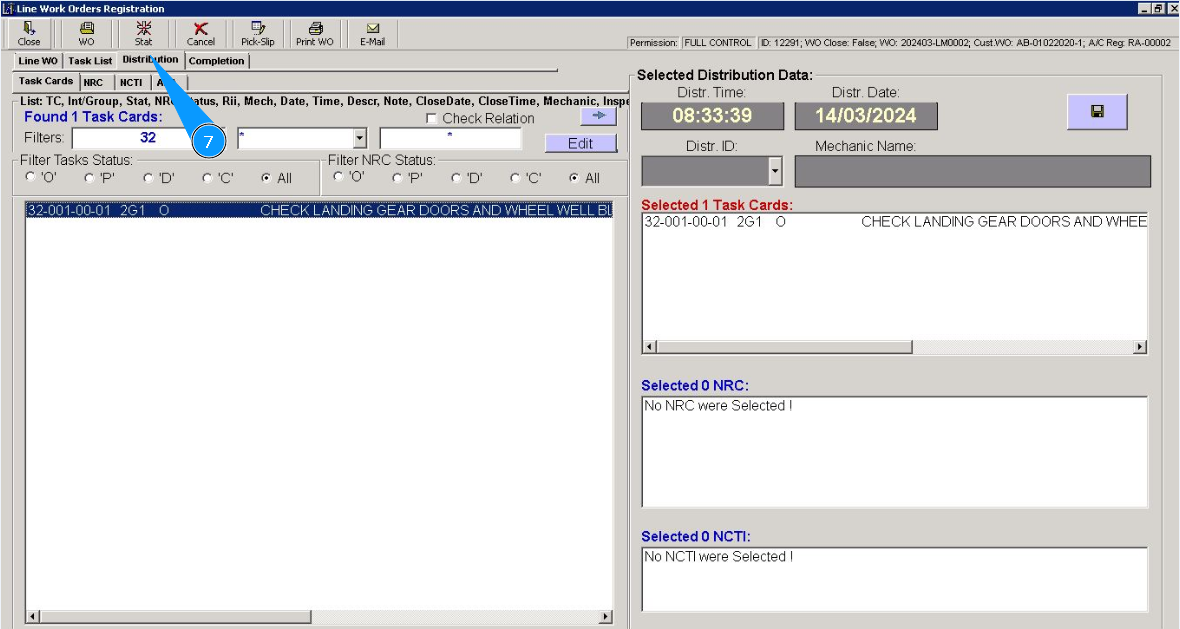
Task: Select Filter NRC Status 'P' radio
Action: pos(397,178)
